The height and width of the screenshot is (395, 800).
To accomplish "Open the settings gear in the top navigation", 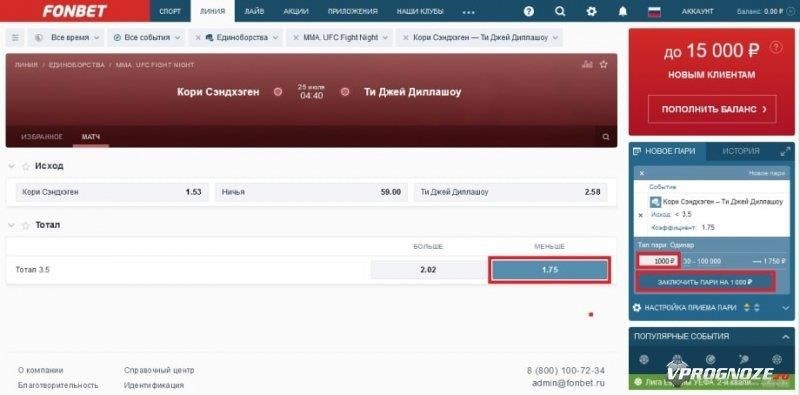I will click(591, 11).
